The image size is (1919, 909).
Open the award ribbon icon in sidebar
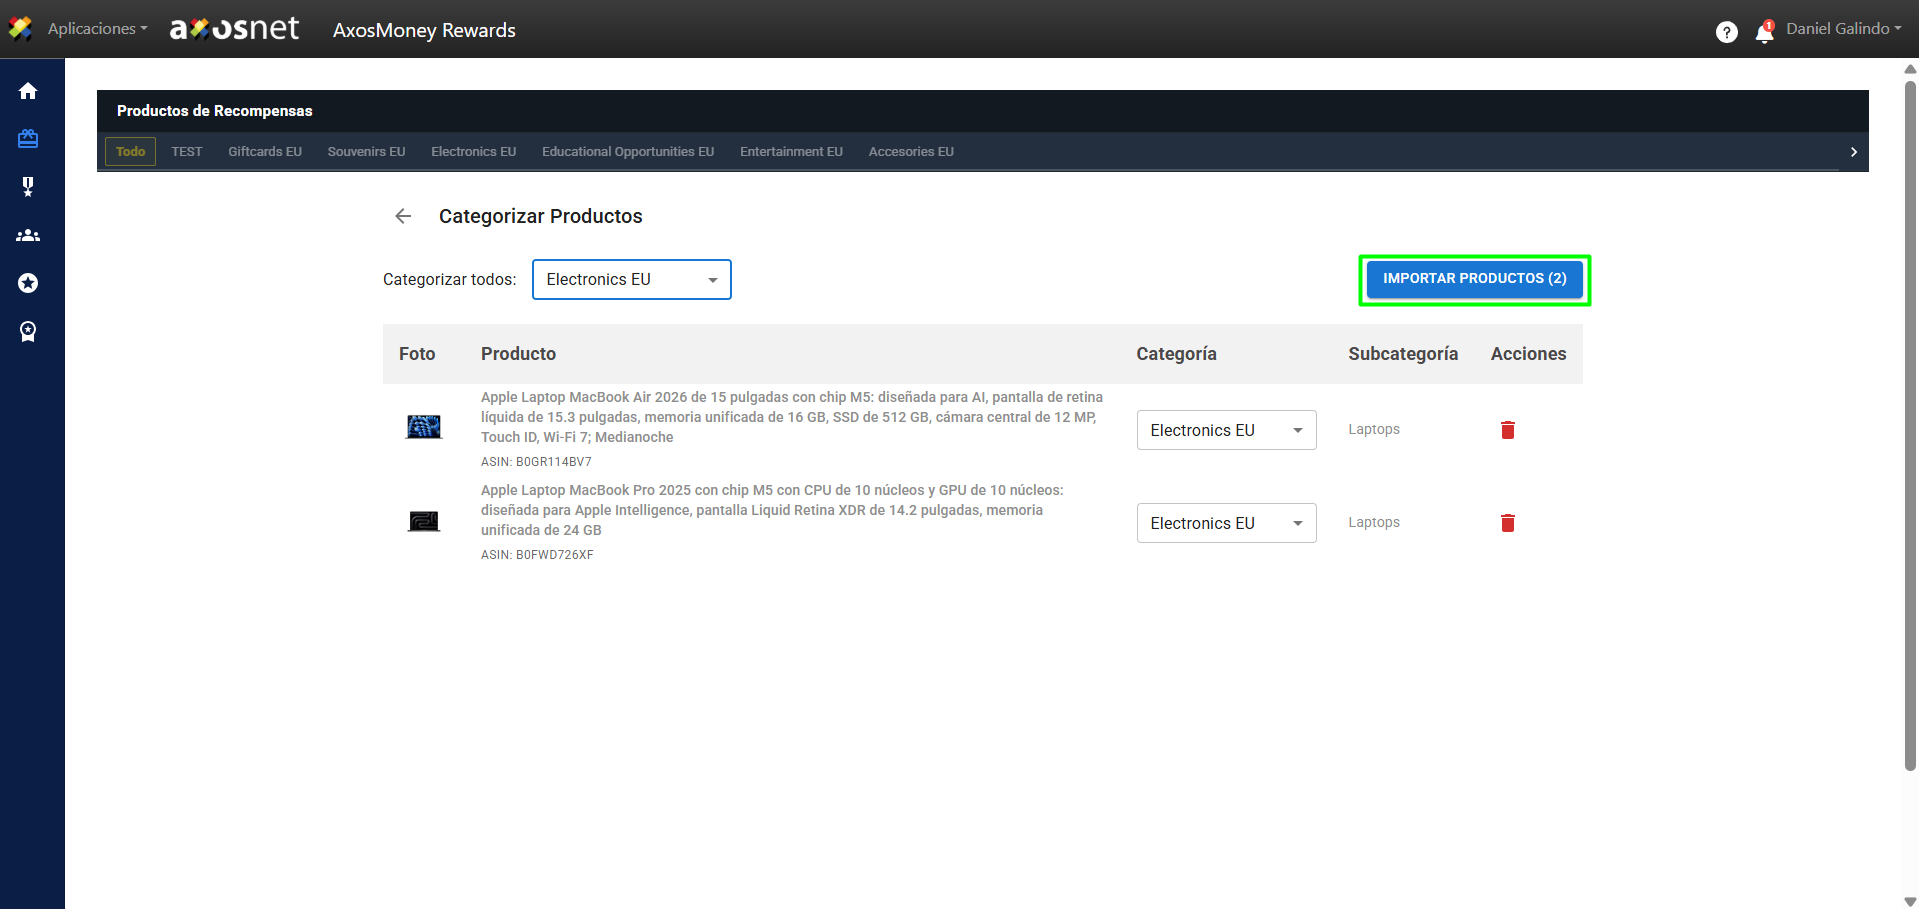coord(28,331)
